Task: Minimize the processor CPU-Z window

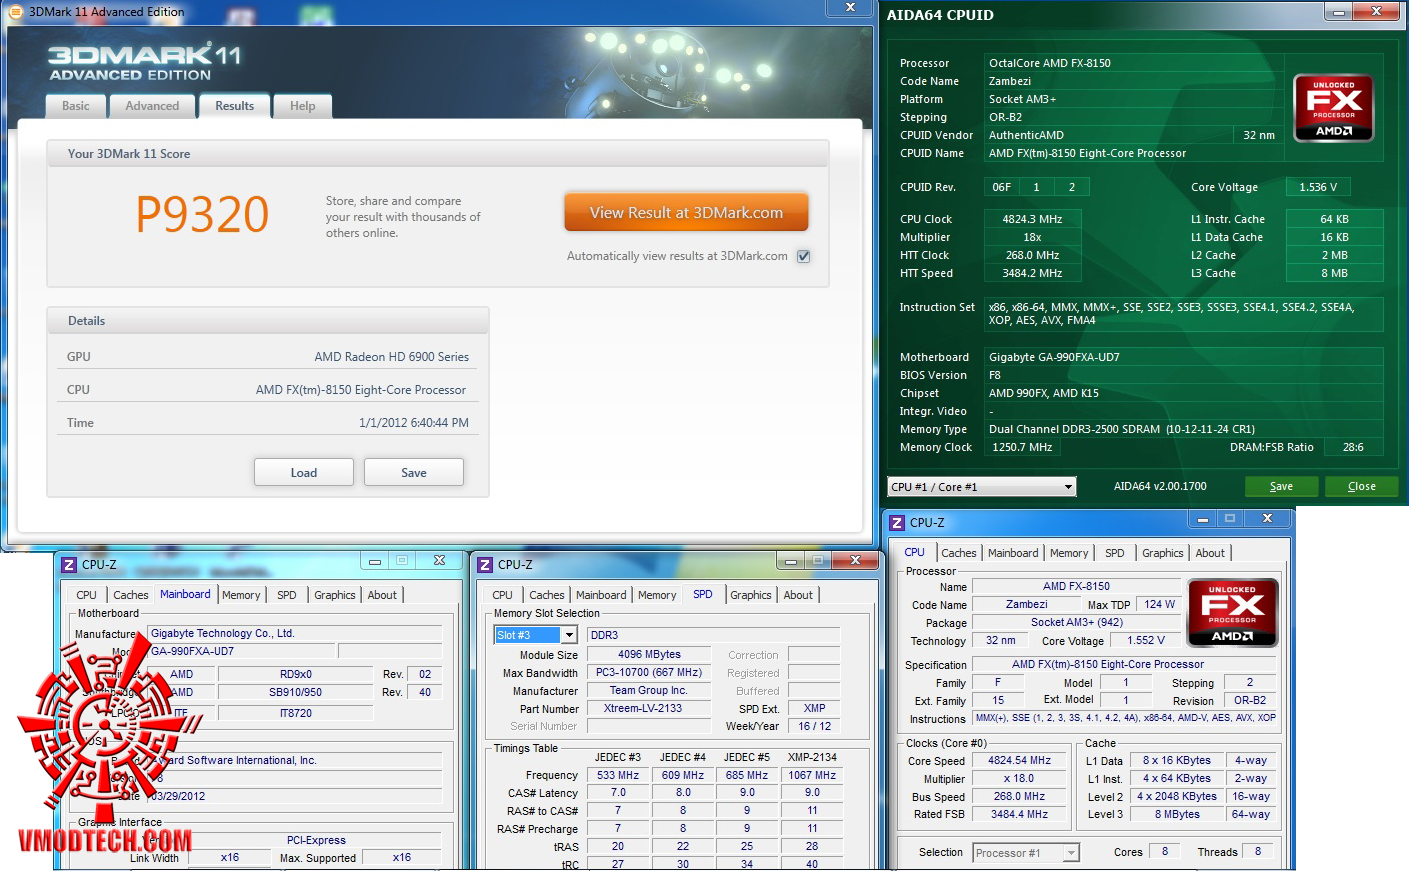Action: 1202,519
